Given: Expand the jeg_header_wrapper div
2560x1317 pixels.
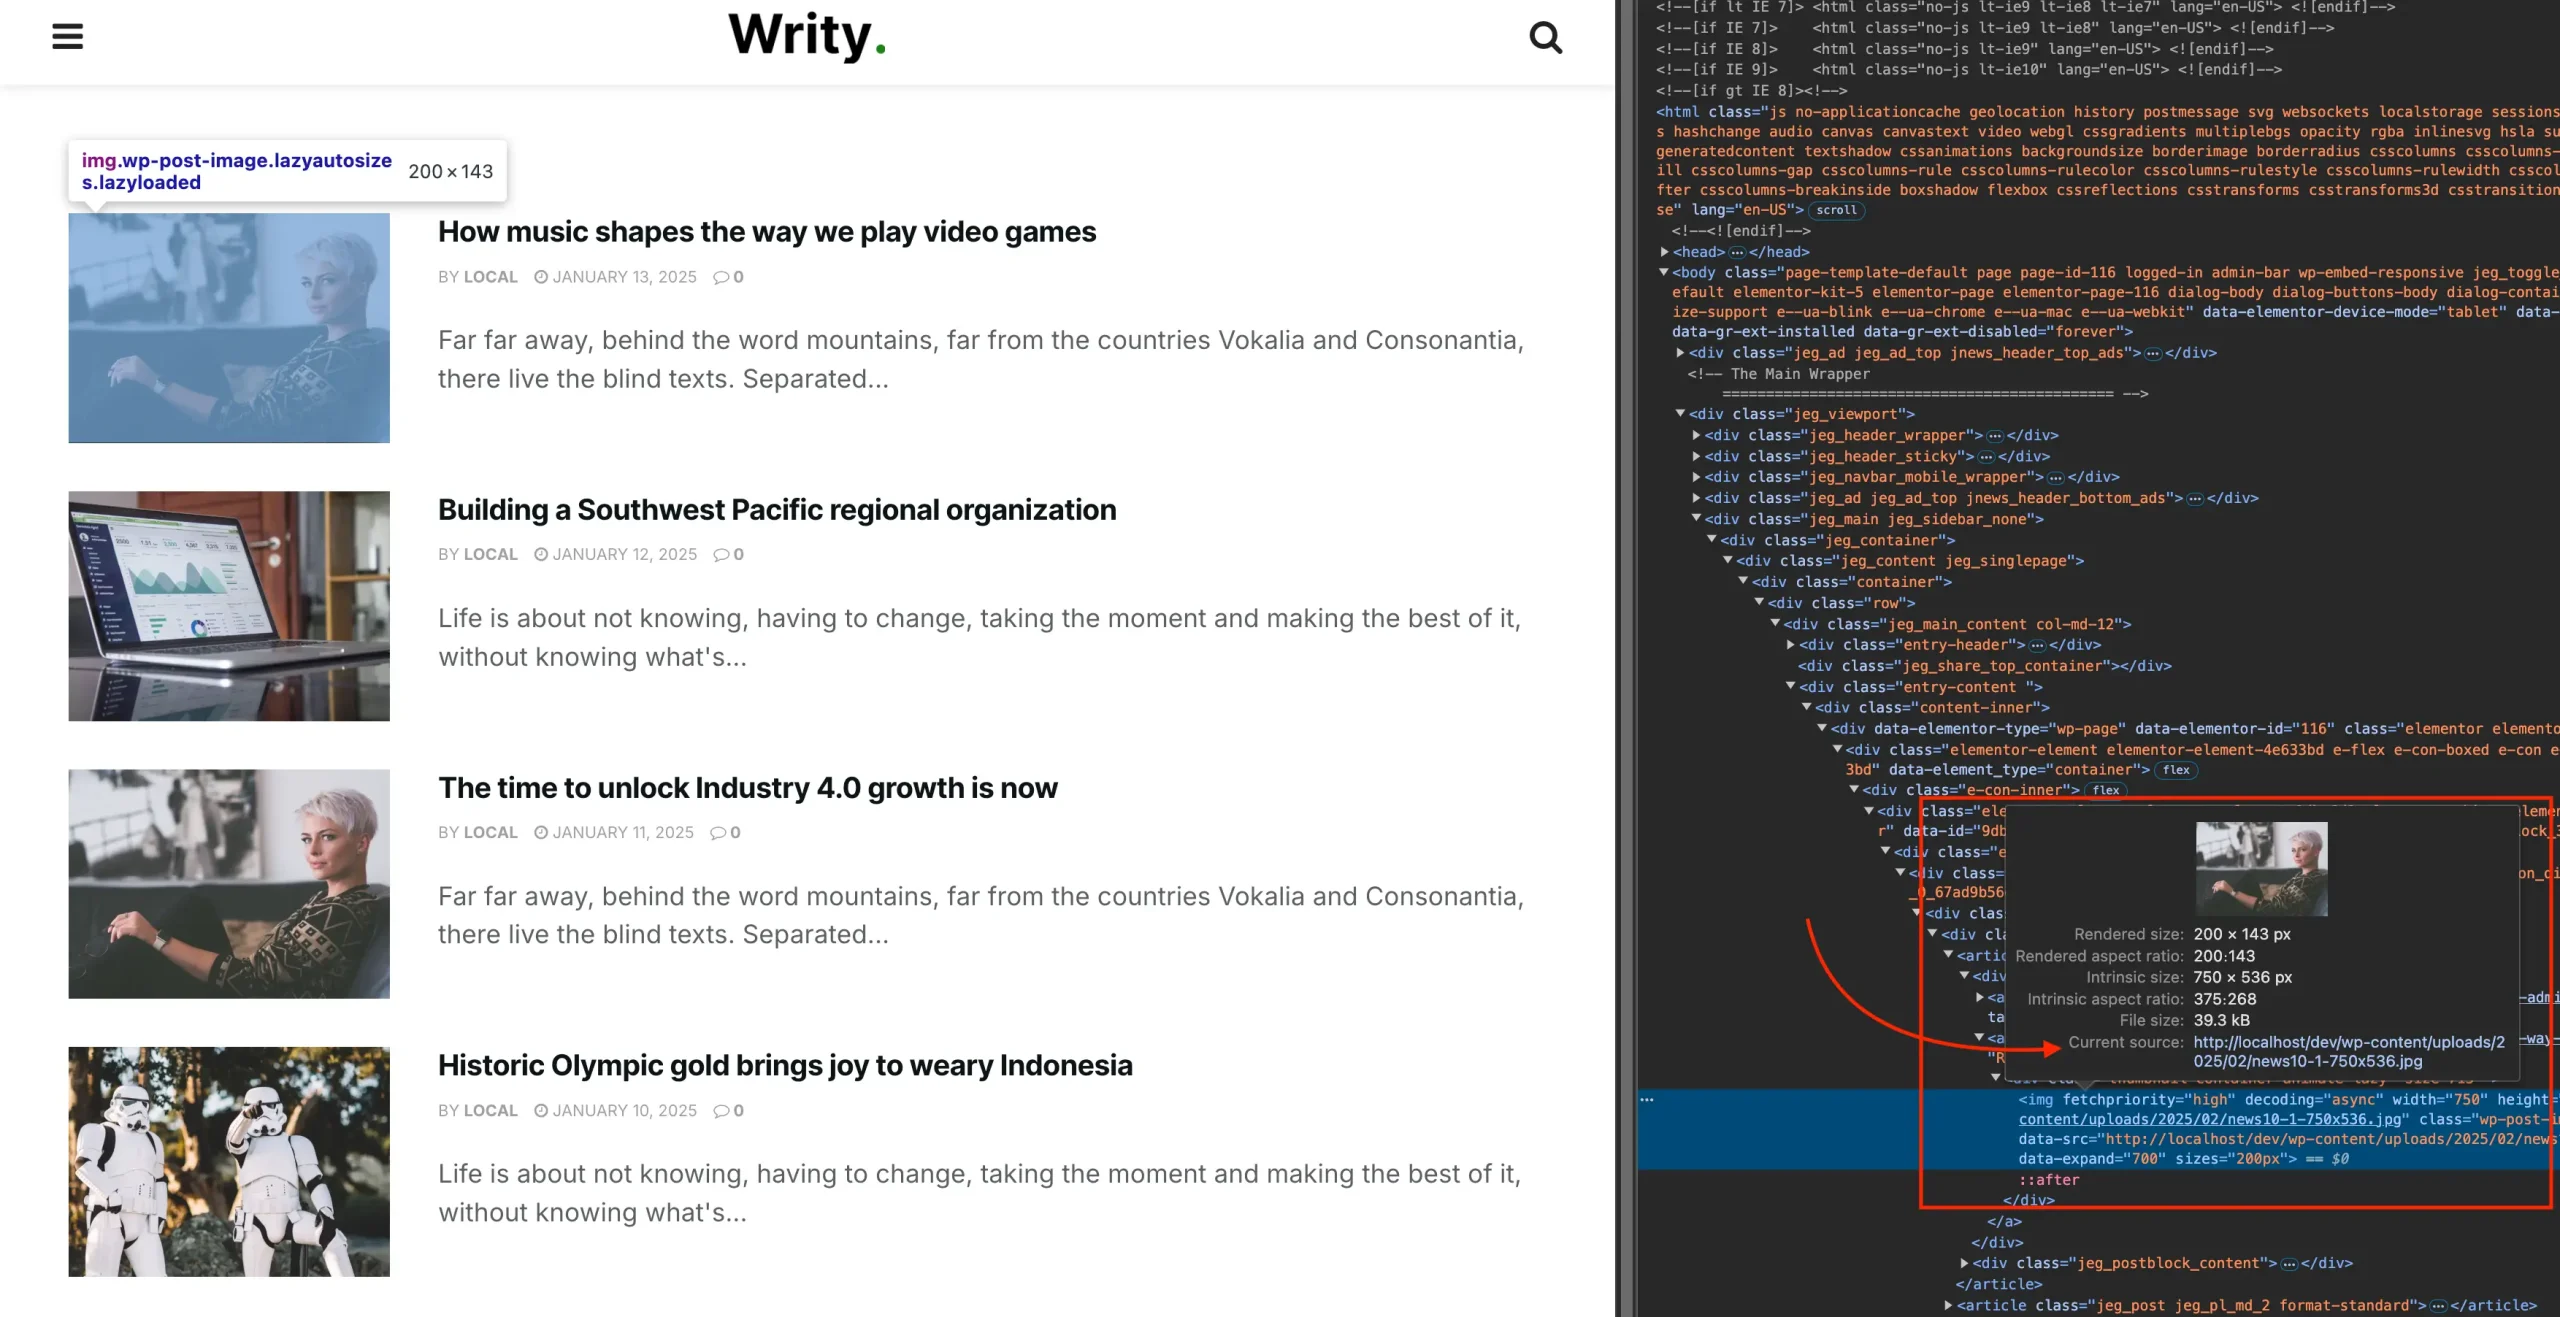Looking at the screenshot, I should tap(1697, 435).
